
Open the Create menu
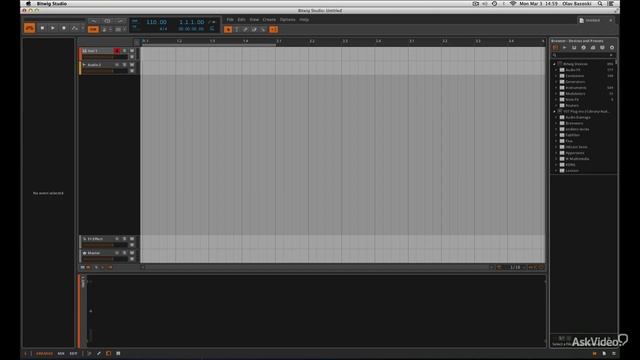269,20
